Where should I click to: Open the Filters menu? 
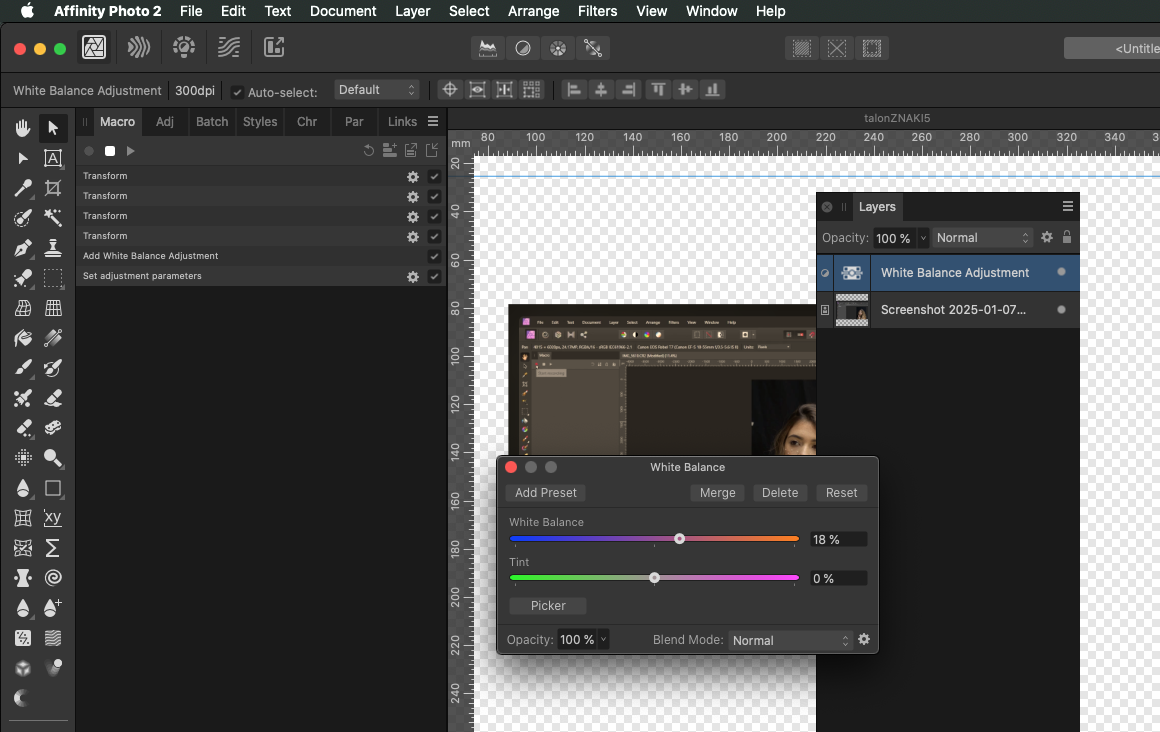597,11
